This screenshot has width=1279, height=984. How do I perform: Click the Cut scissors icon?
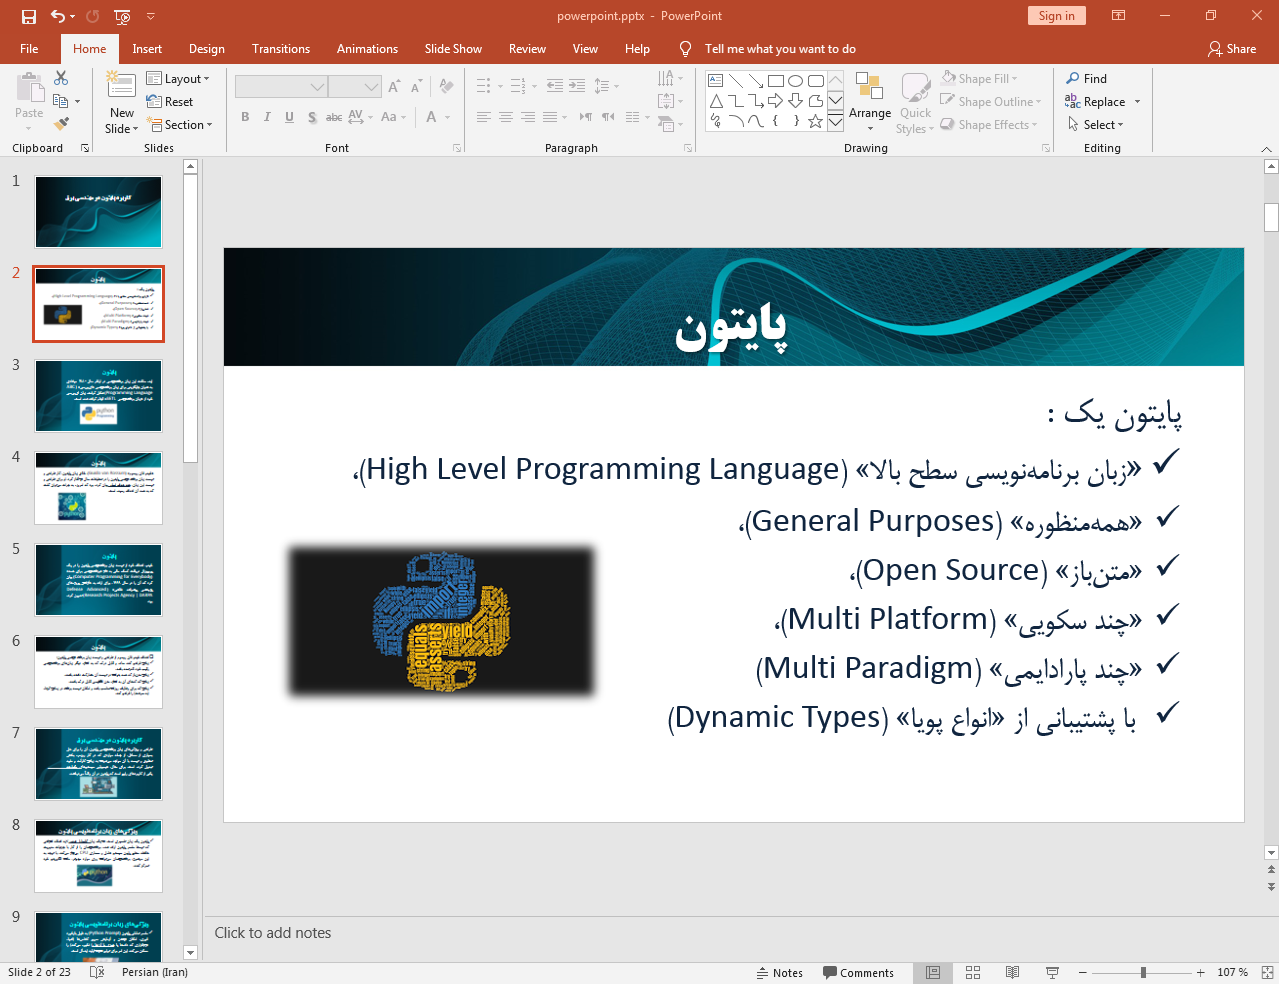tap(61, 78)
